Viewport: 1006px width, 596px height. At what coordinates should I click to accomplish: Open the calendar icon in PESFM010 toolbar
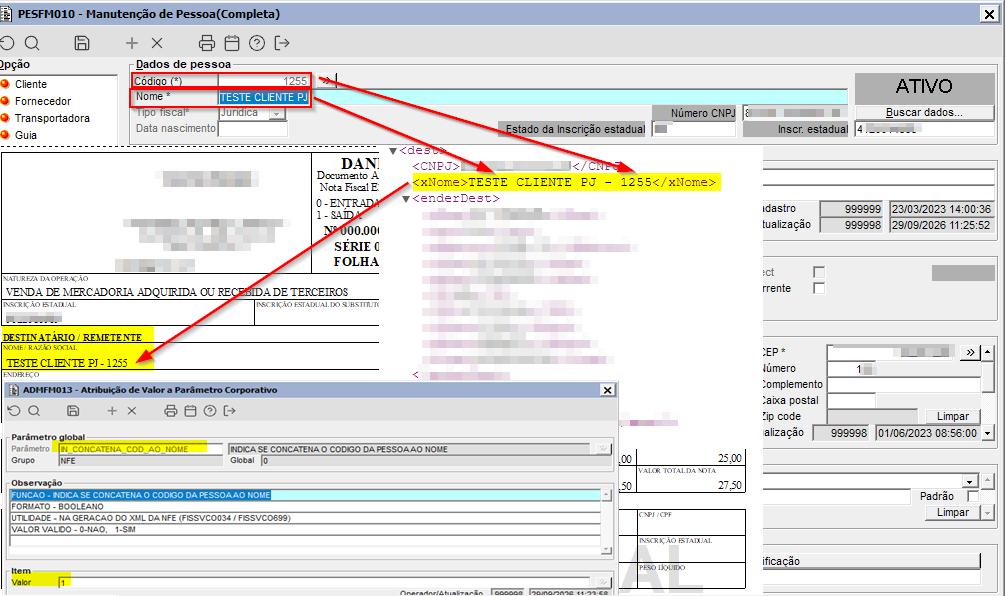[x=232, y=43]
